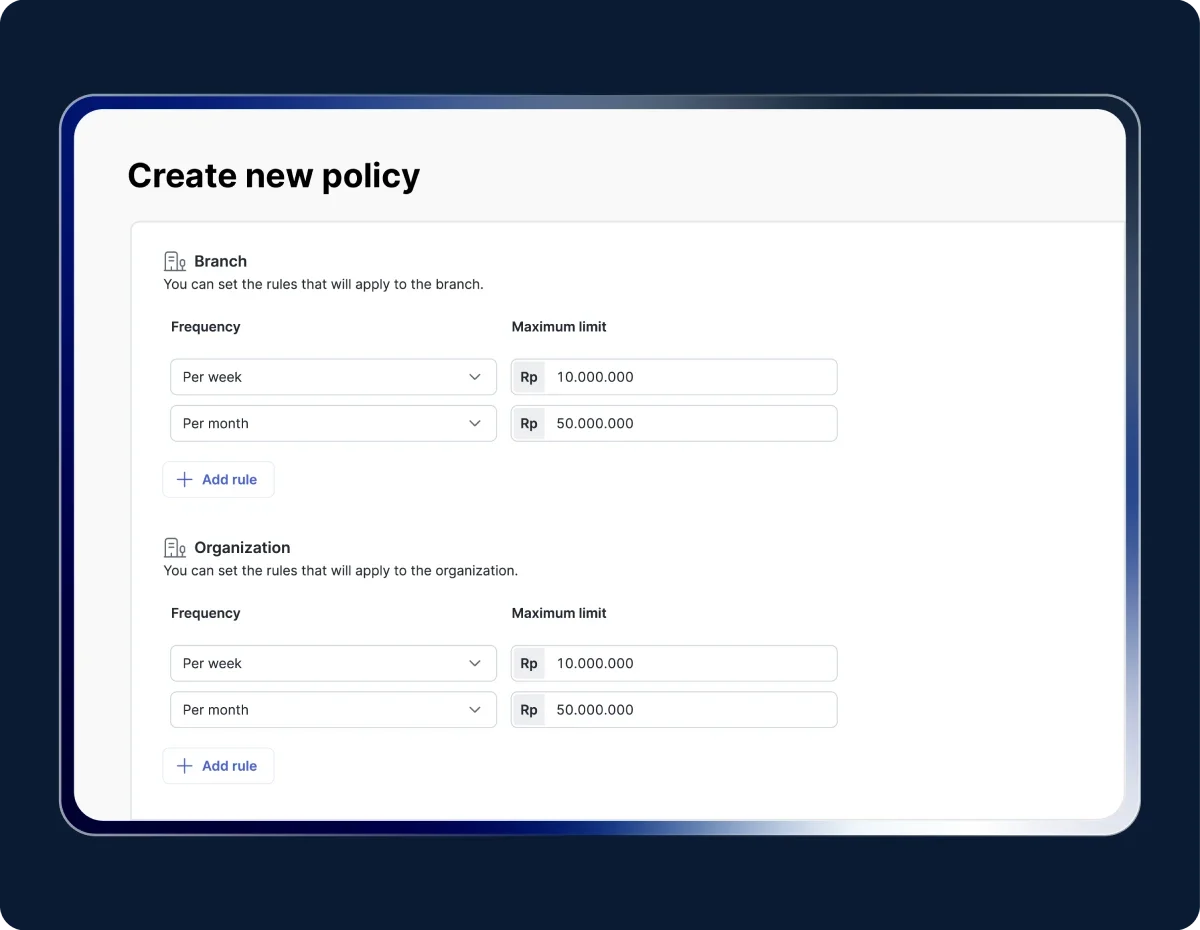
Task: Edit Organization's 10.000.000 maximum limit field
Action: [x=690, y=663]
